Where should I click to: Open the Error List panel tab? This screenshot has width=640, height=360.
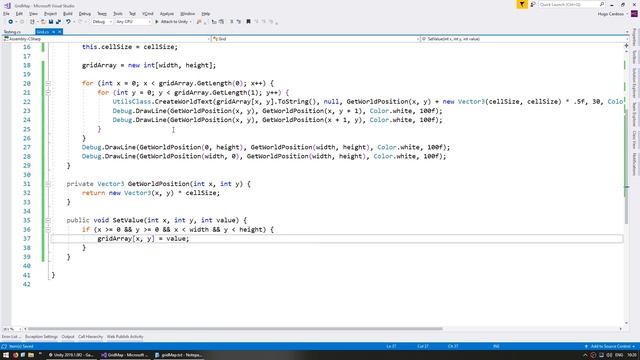11,337
